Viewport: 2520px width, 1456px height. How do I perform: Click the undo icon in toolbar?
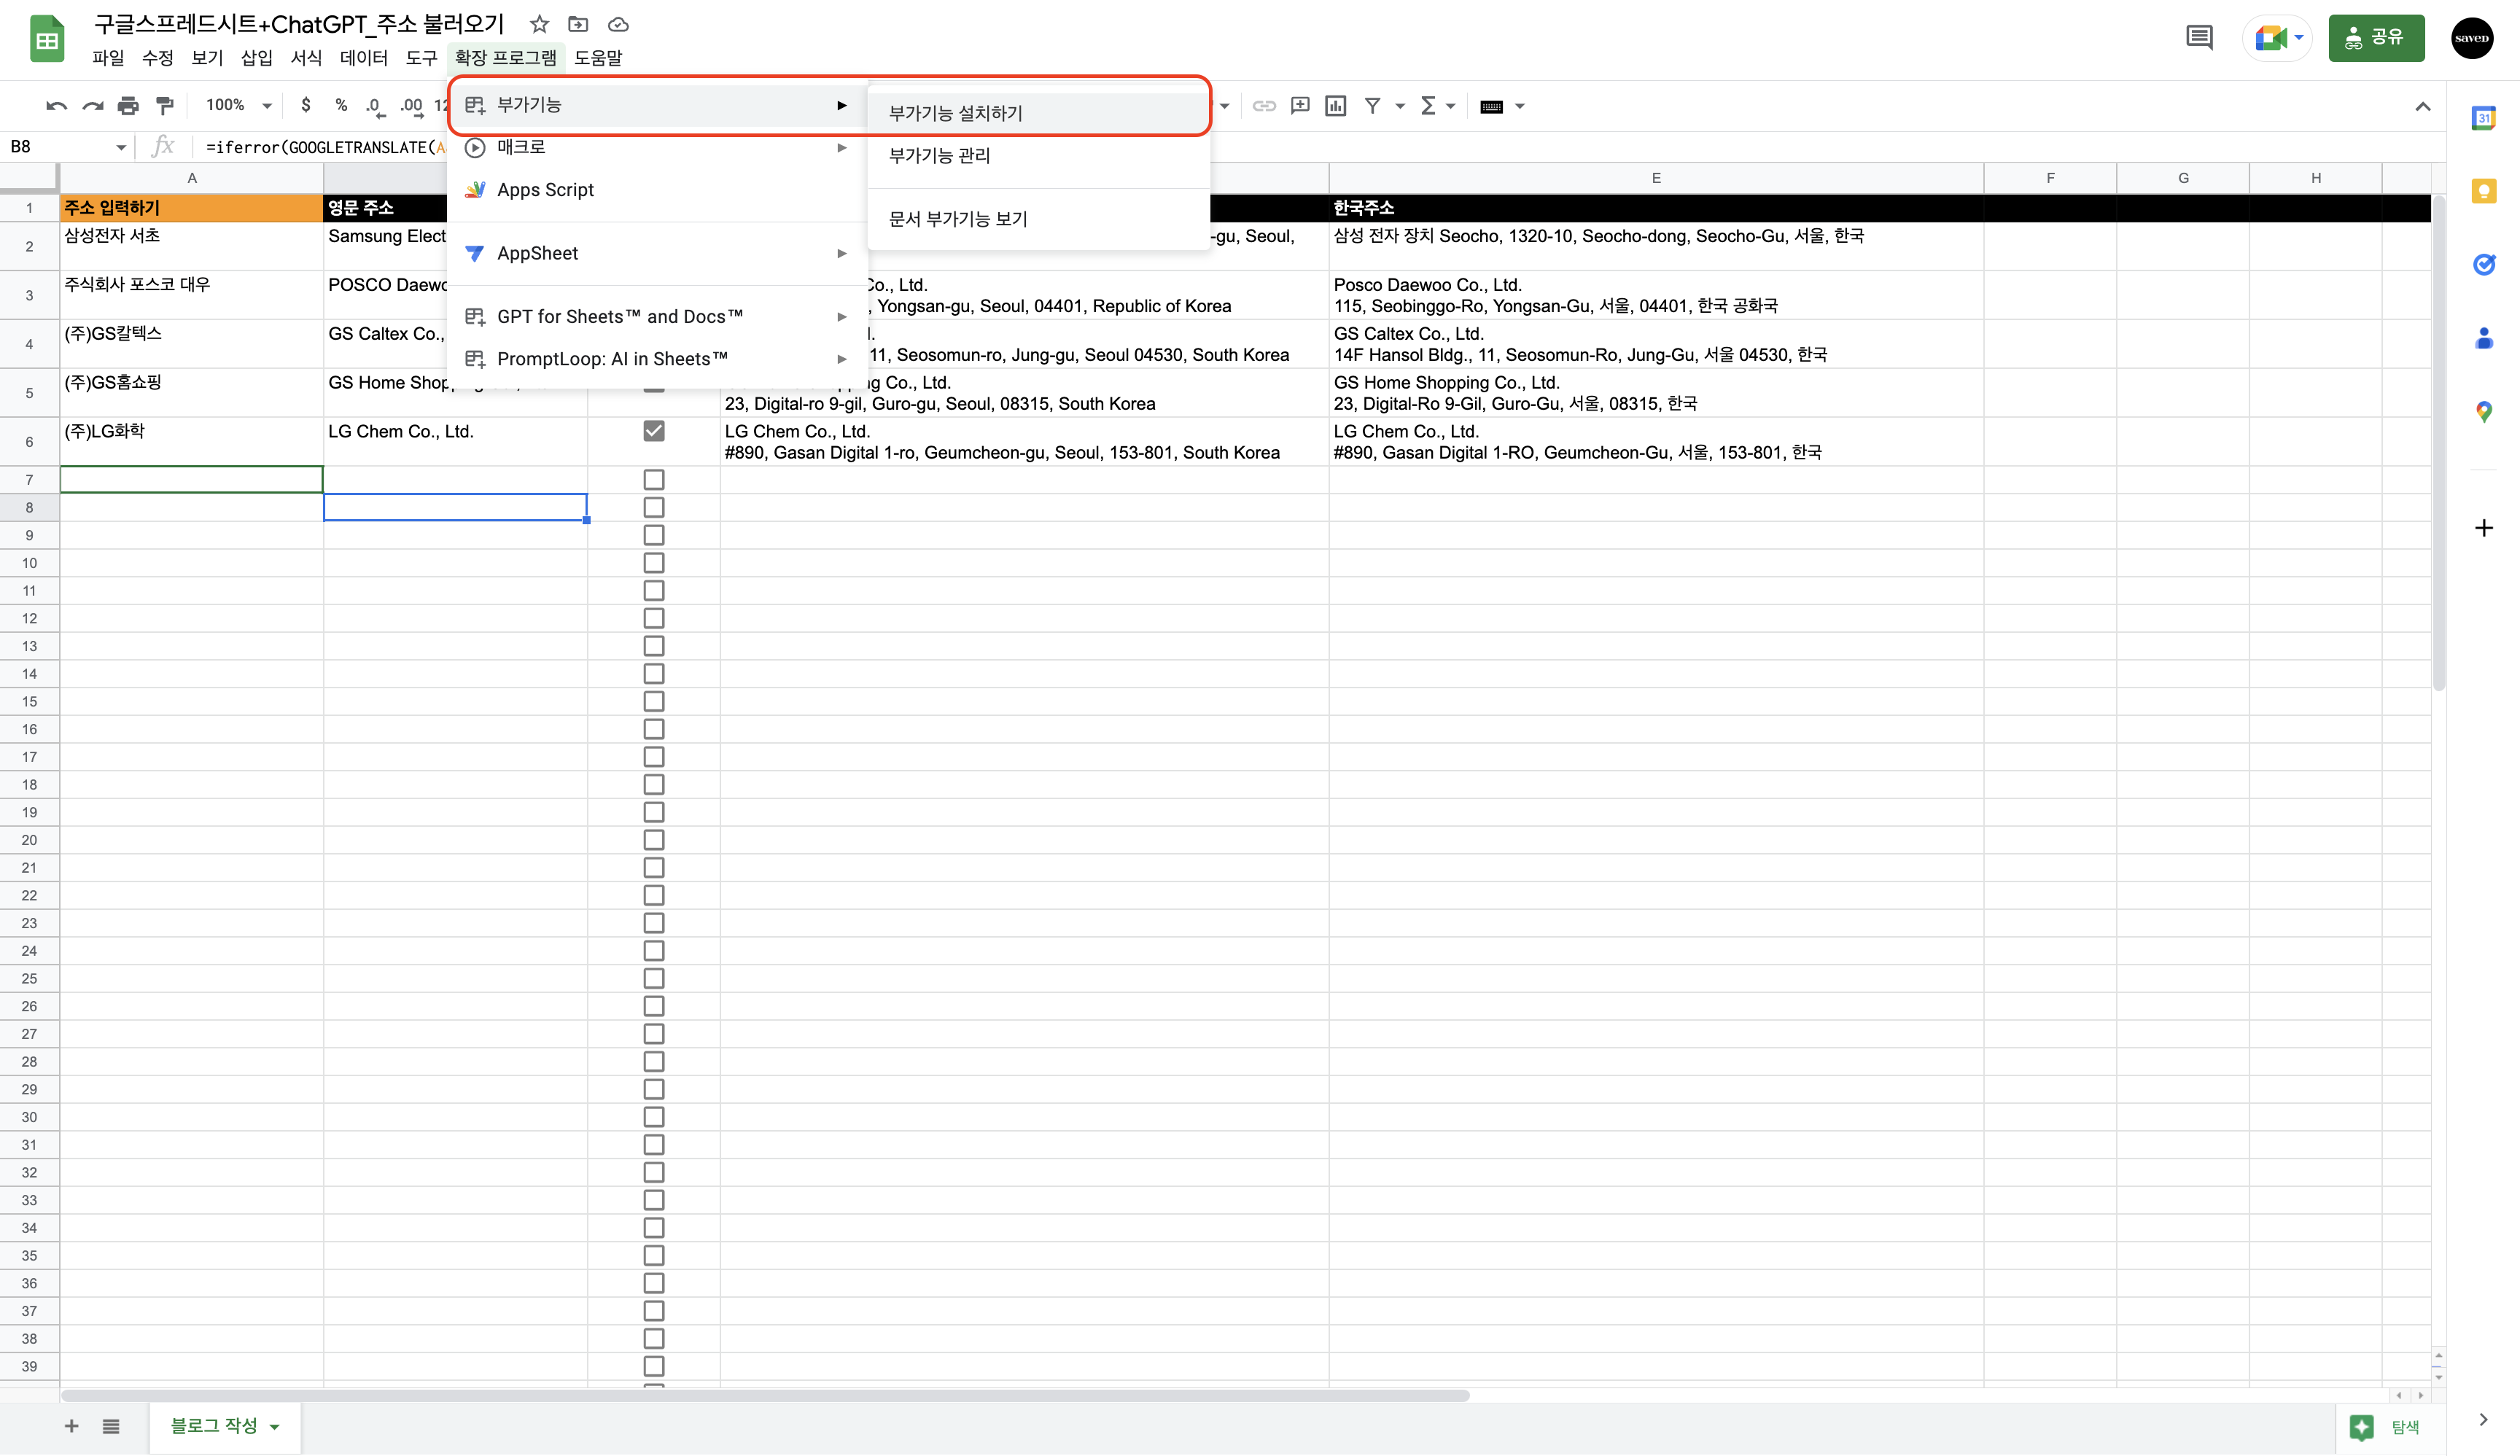(x=56, y=106)
